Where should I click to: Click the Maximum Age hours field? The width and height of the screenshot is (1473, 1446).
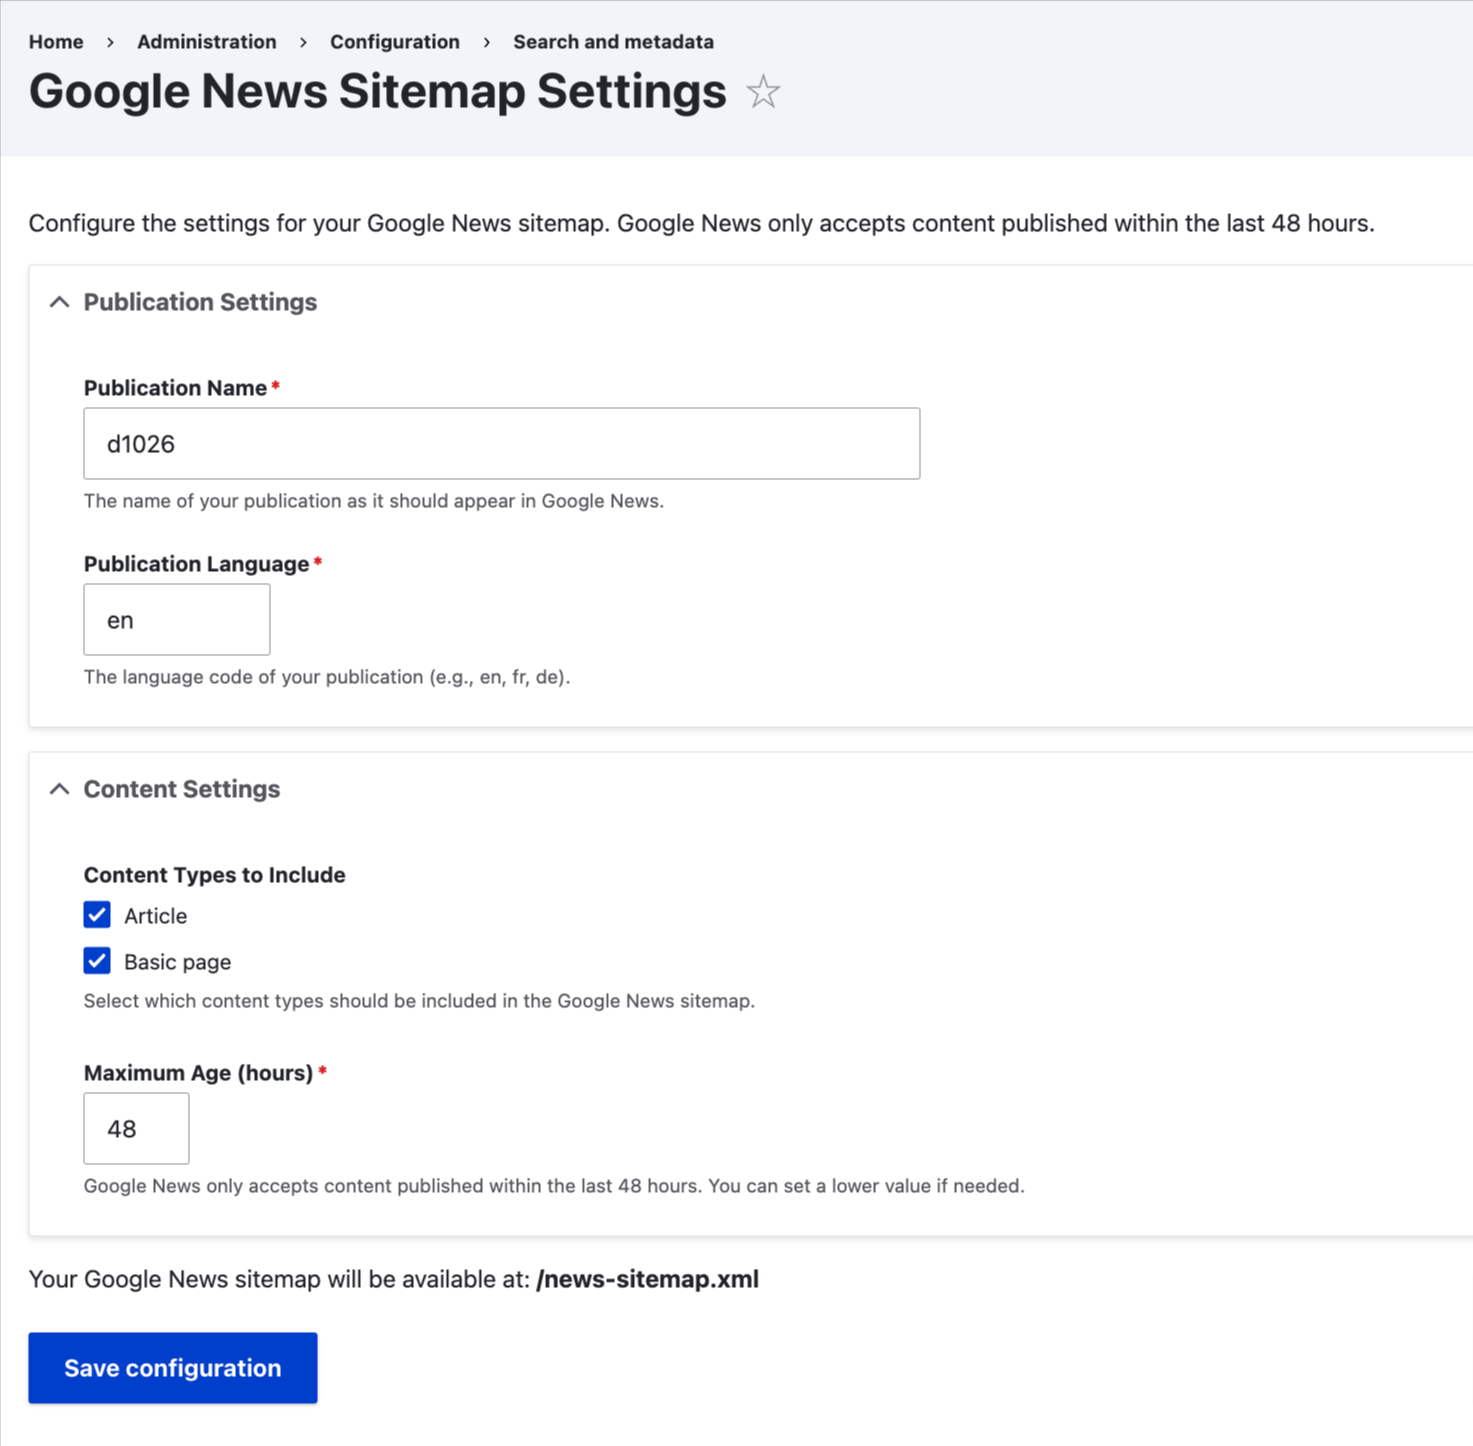click(136, 1128)
